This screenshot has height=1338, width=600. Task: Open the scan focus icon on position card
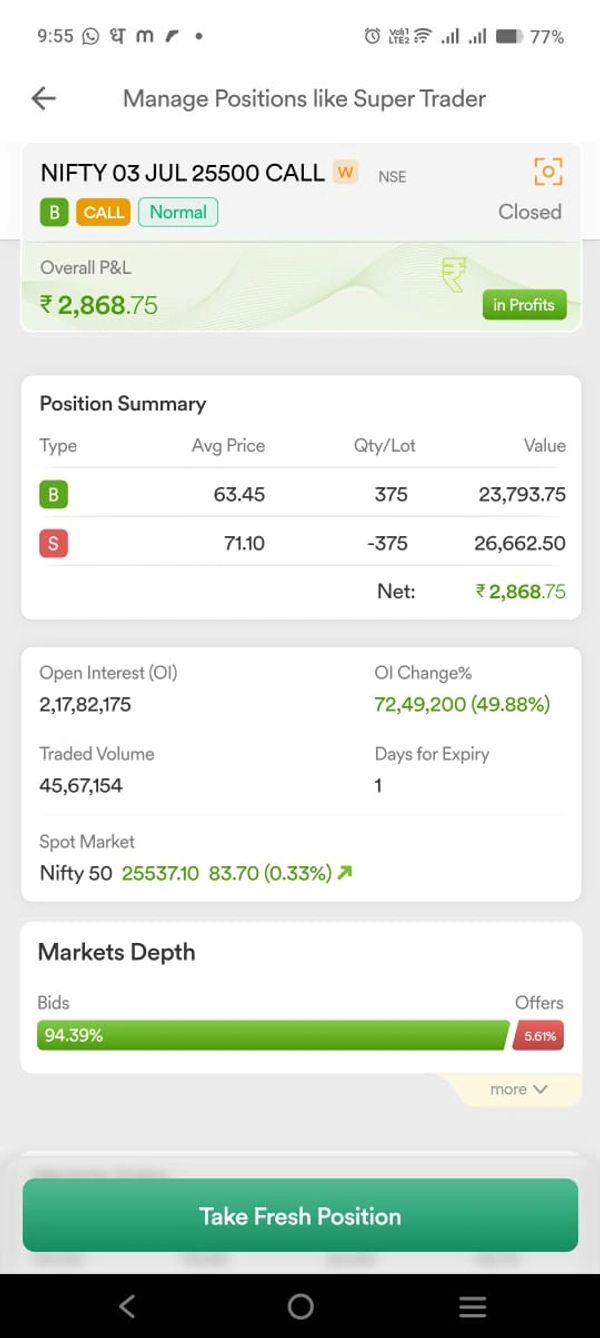[x=548, y=171]
